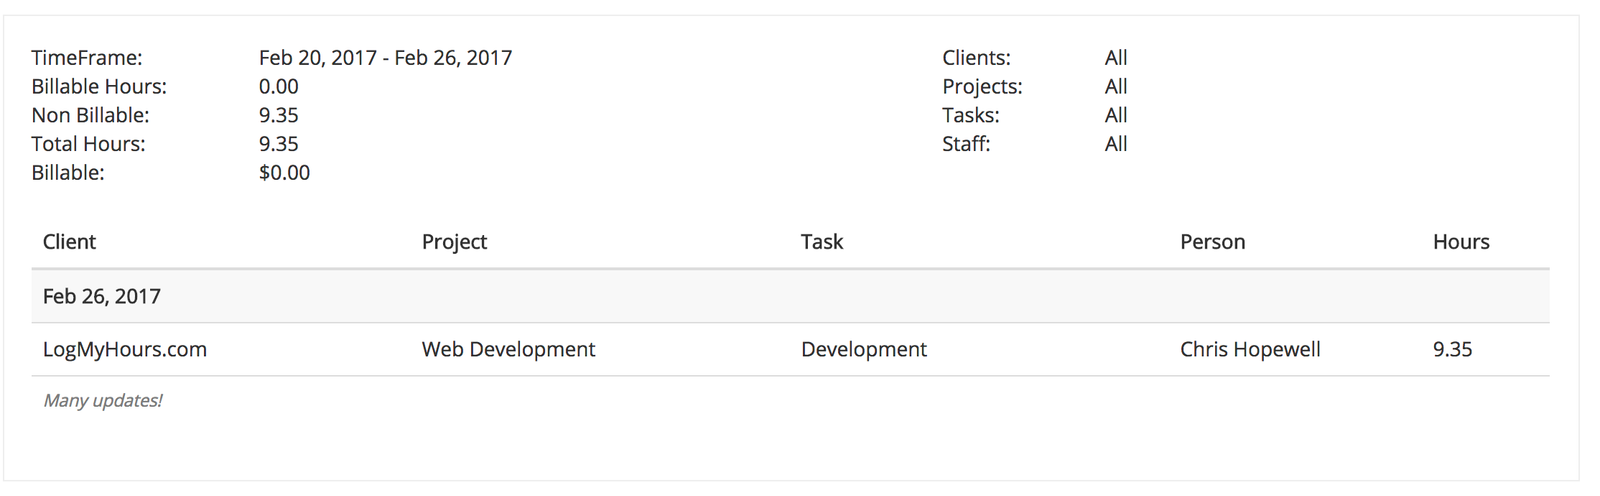Image resolution: width=1600 pixels, height=496 pixels.
Task: Click the TimeFrame date range value
Action: coord(385,58)
